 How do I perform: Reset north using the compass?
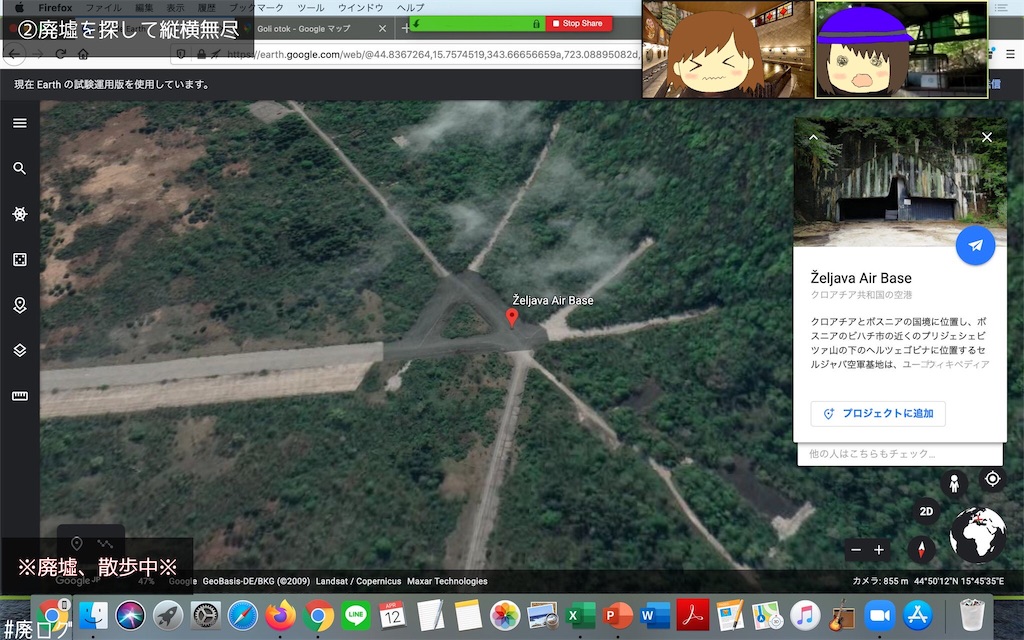[x=921, y=549]
